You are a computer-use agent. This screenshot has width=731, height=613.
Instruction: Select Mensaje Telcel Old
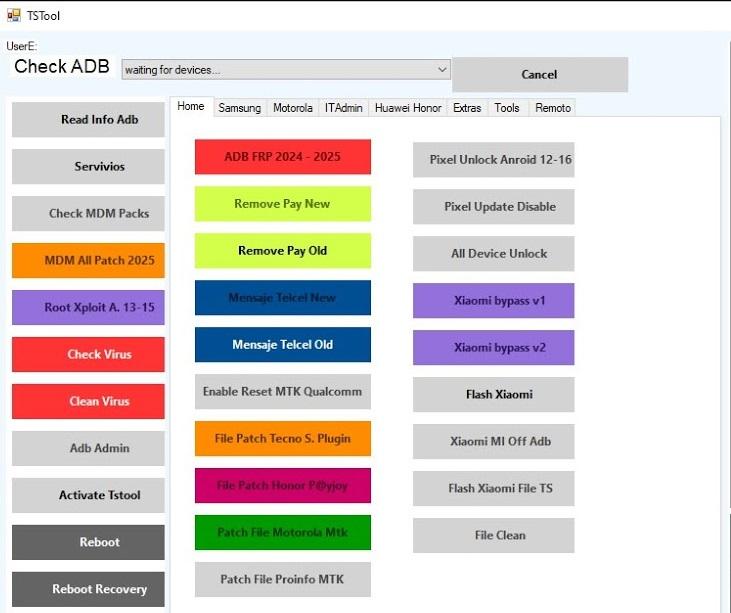click(283, 344)
